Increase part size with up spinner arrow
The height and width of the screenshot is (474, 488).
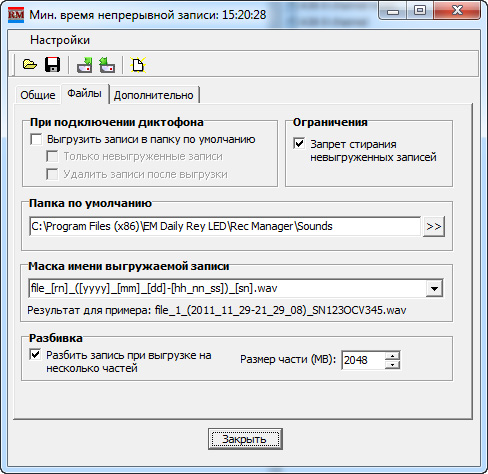click(392, 356)
